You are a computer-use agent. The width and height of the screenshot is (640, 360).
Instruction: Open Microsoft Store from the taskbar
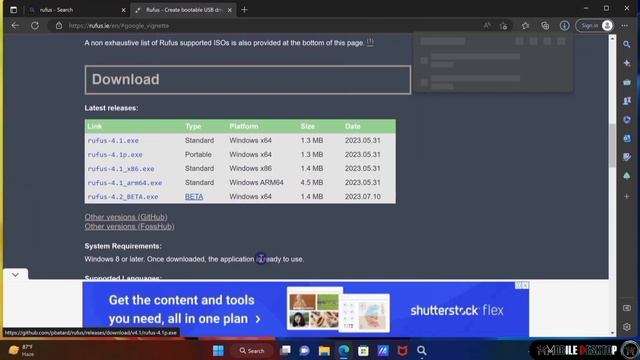click(x=363, y=351)
